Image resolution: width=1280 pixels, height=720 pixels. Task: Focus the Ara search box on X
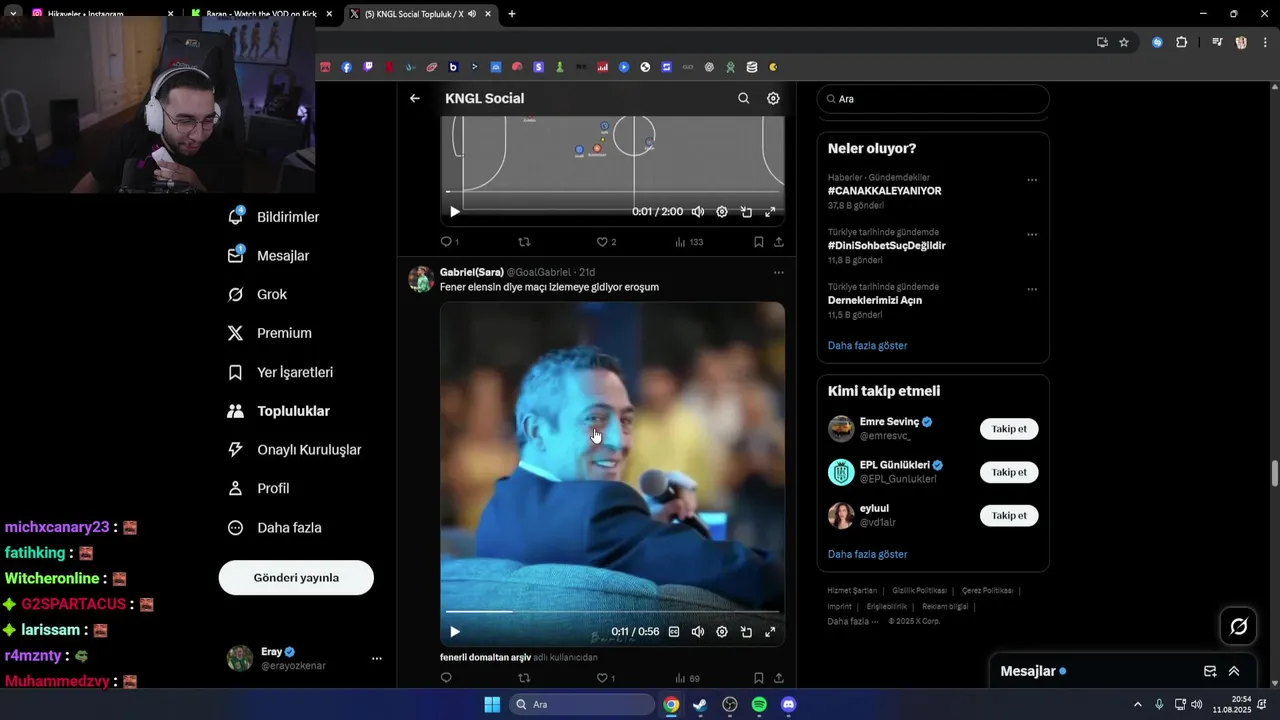coord(933,99)
